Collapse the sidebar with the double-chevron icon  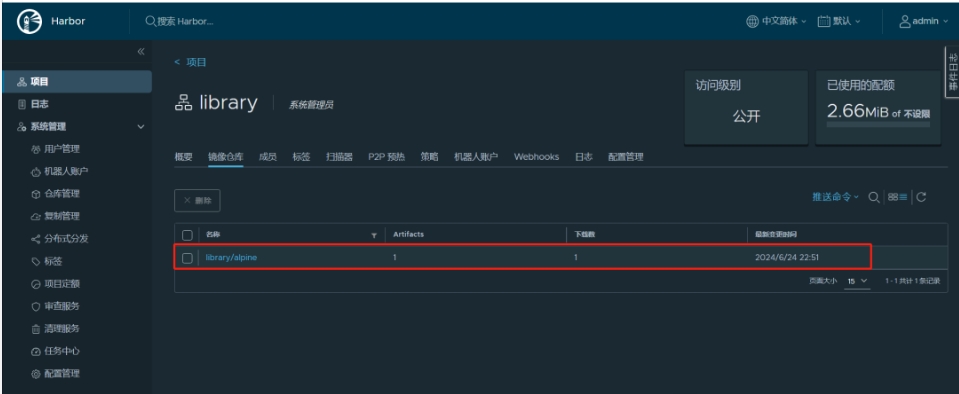tap(141, 51)
